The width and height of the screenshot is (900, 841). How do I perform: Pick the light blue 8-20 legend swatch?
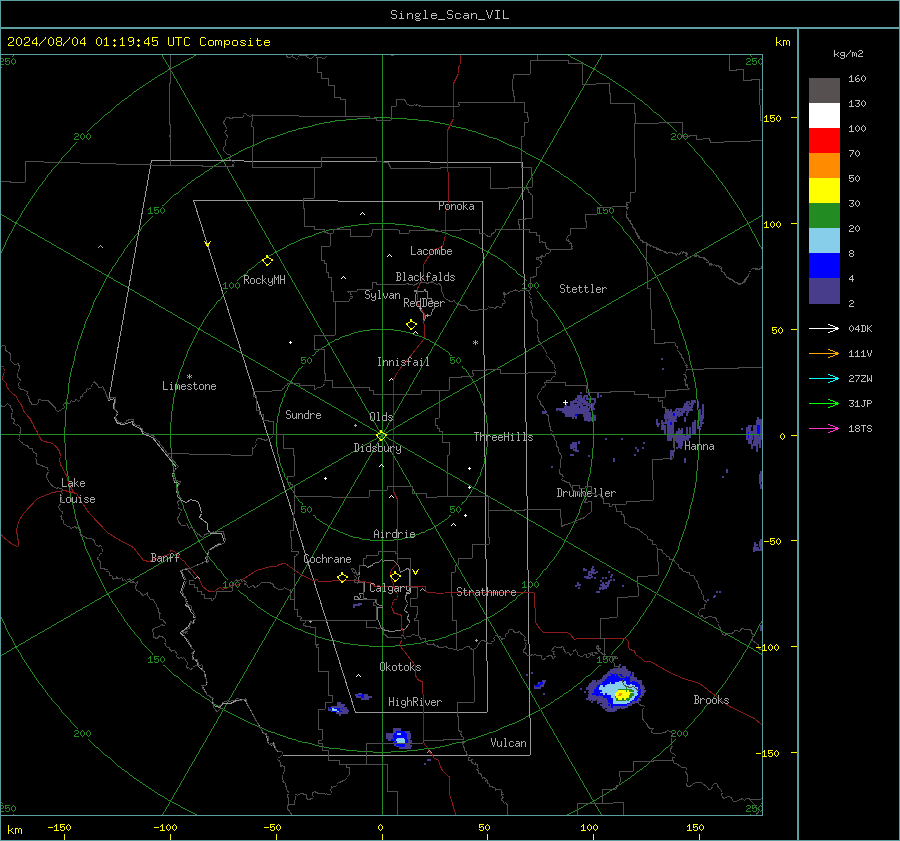pos(824,241)
